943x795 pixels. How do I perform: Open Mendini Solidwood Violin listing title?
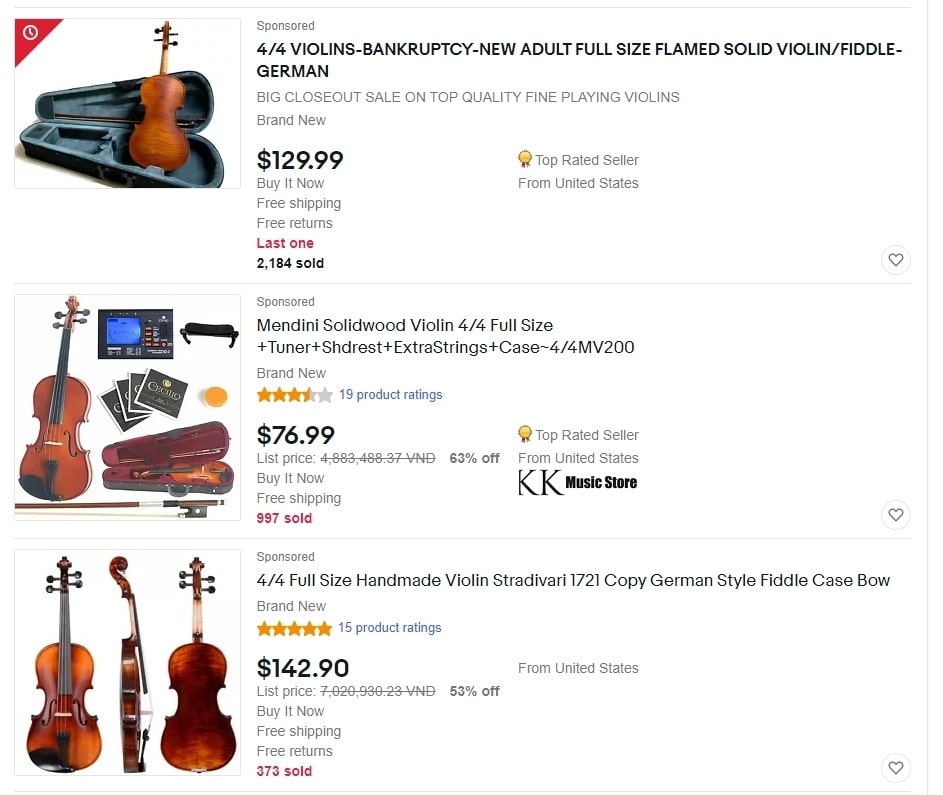click(445, 336)
